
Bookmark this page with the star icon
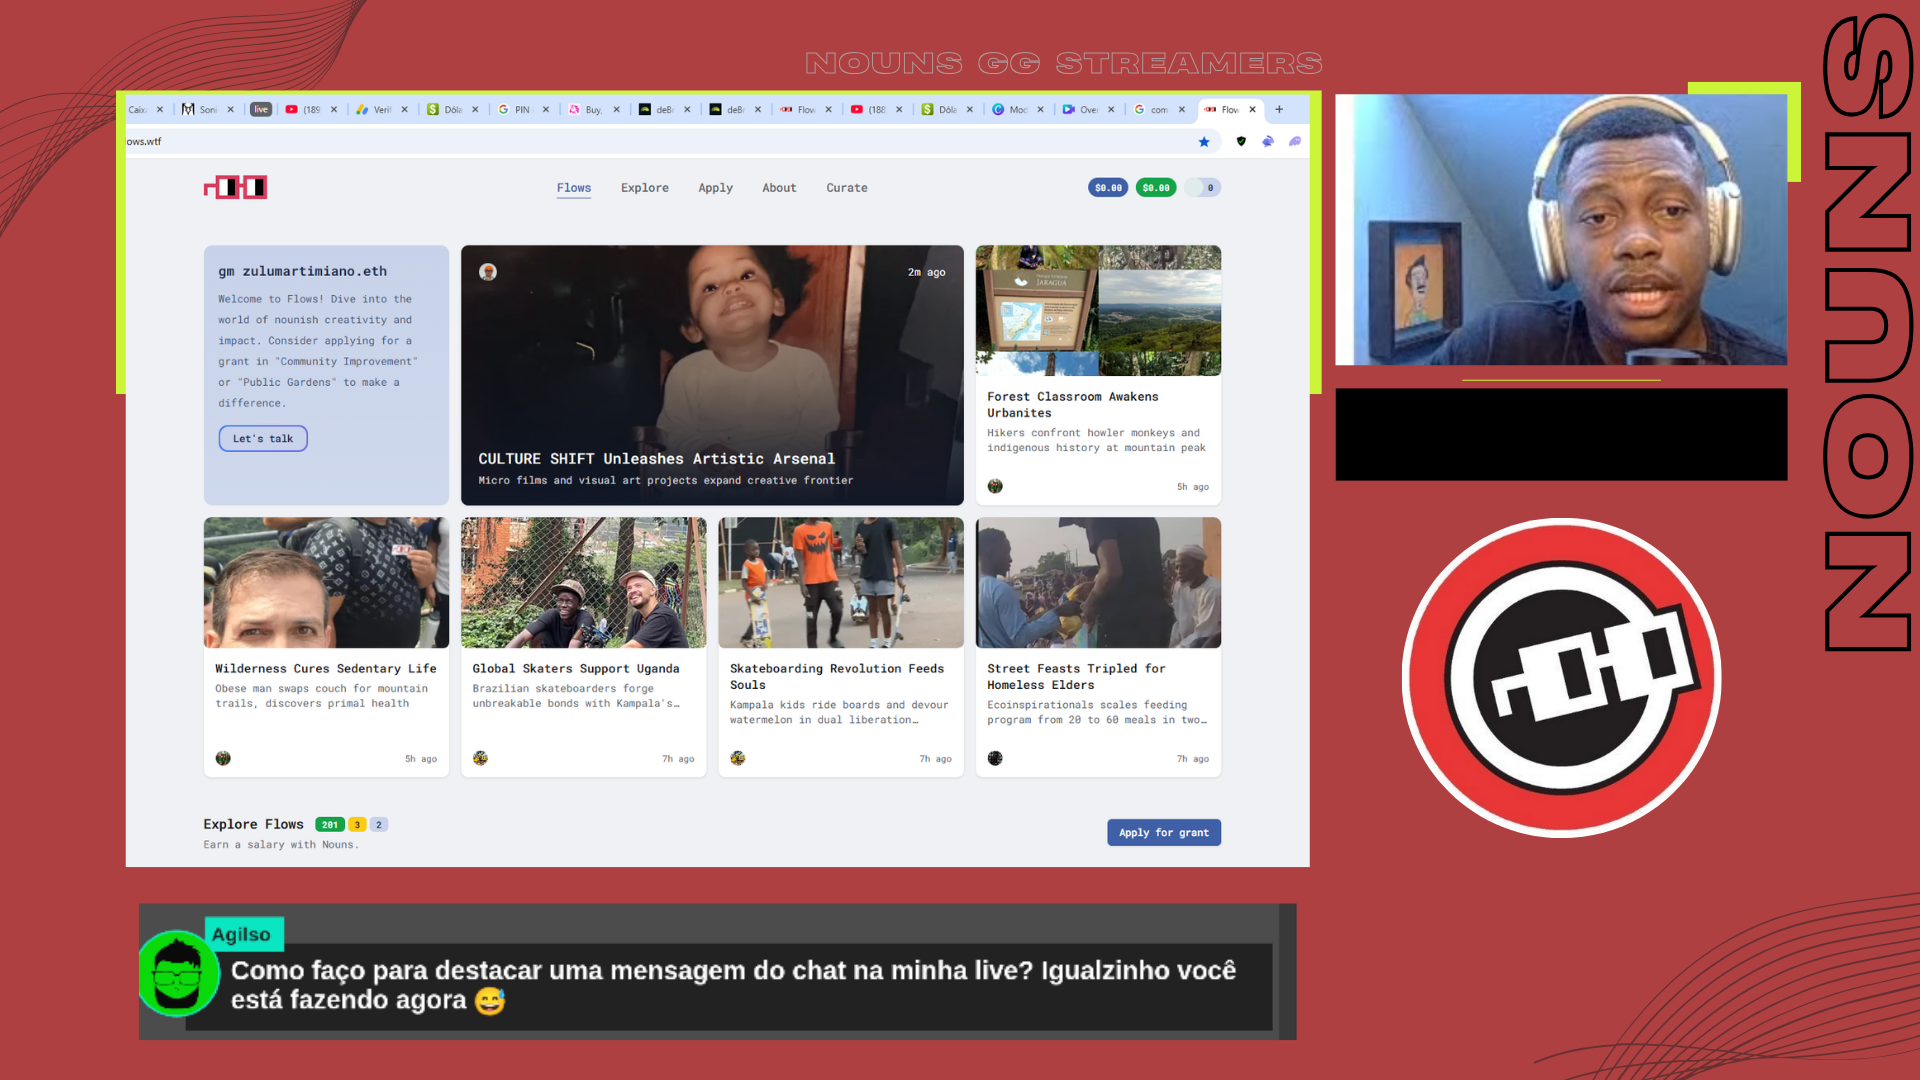click(x=1204, y=142)
